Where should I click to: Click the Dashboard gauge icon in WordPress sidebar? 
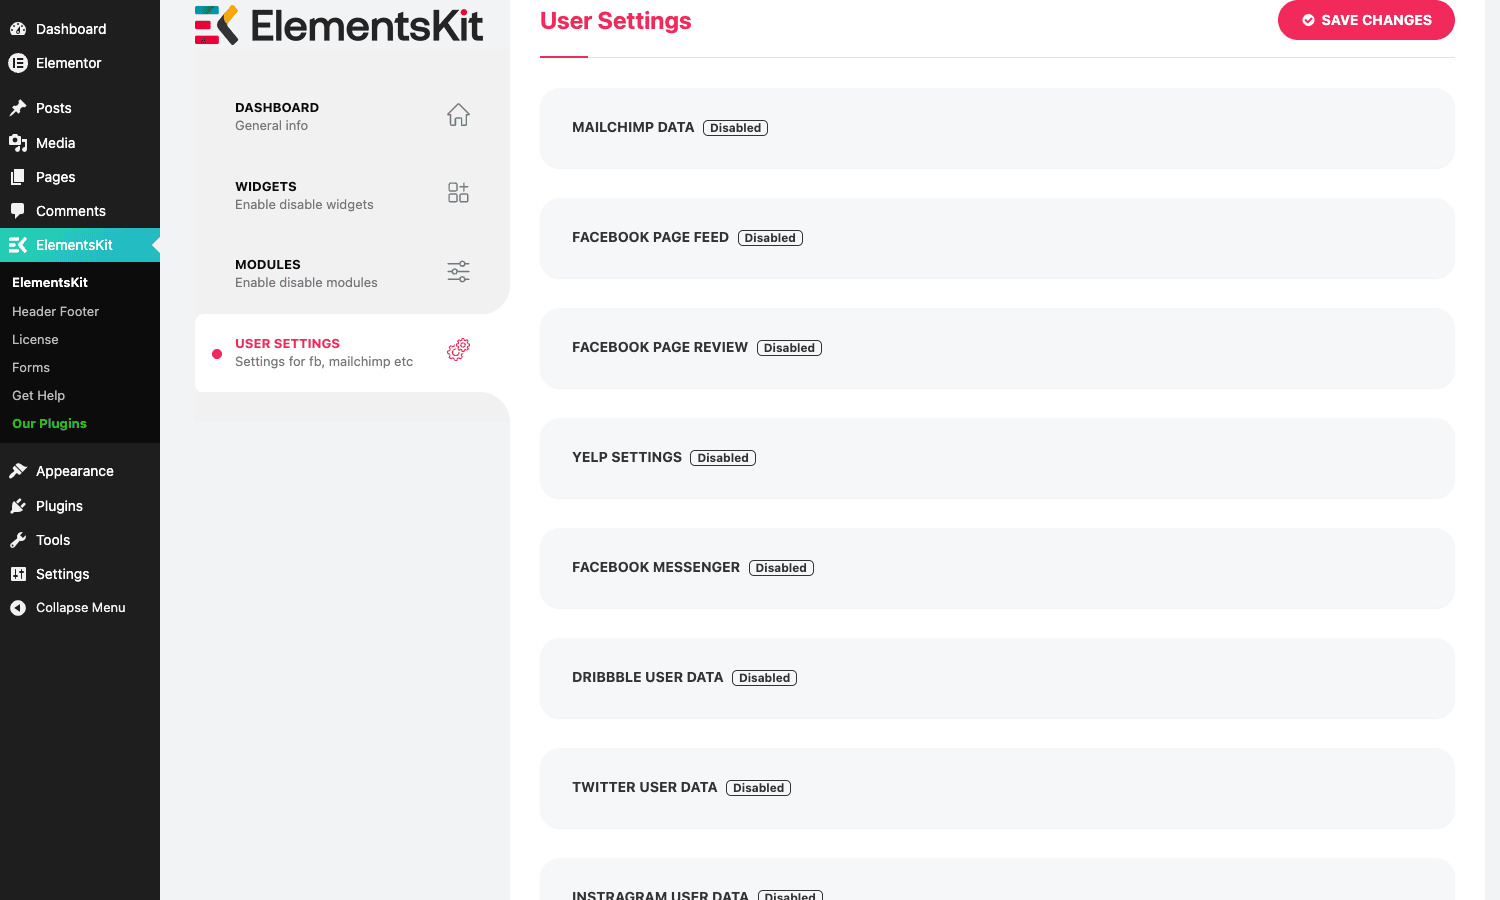[x=18, y=29]
